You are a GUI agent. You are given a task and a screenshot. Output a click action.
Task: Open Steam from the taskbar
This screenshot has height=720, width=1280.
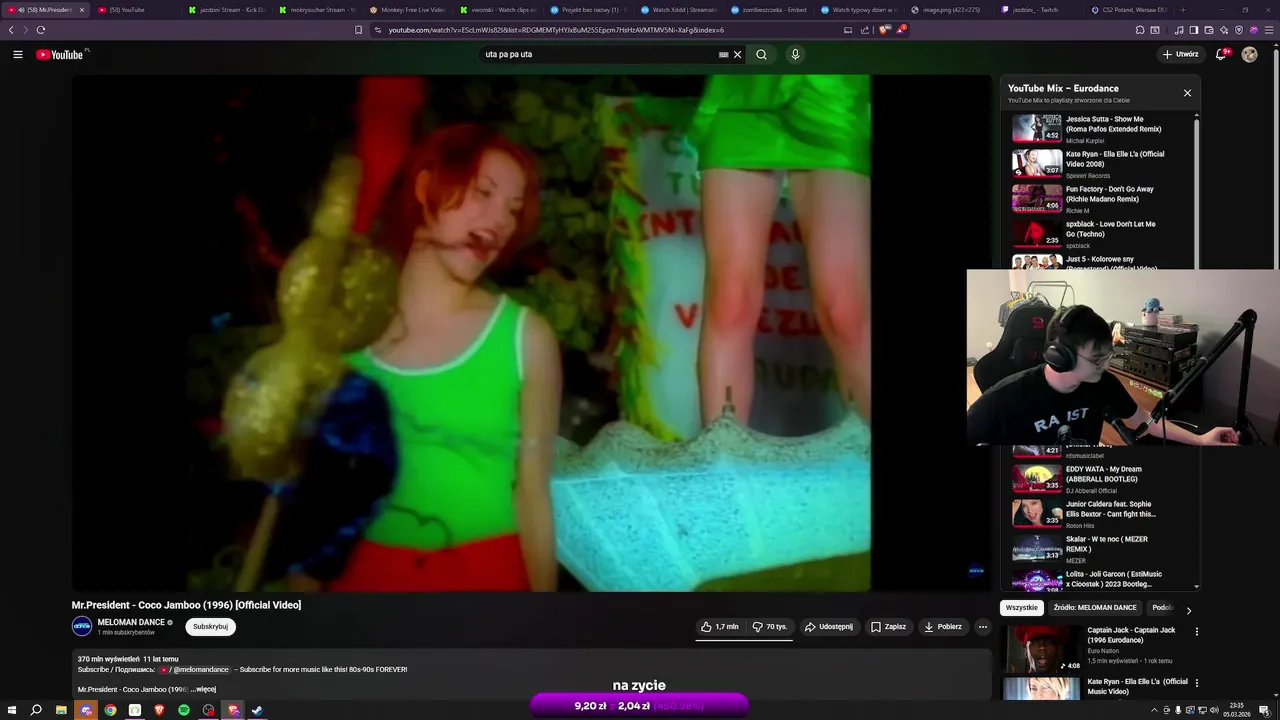point(257,710)
